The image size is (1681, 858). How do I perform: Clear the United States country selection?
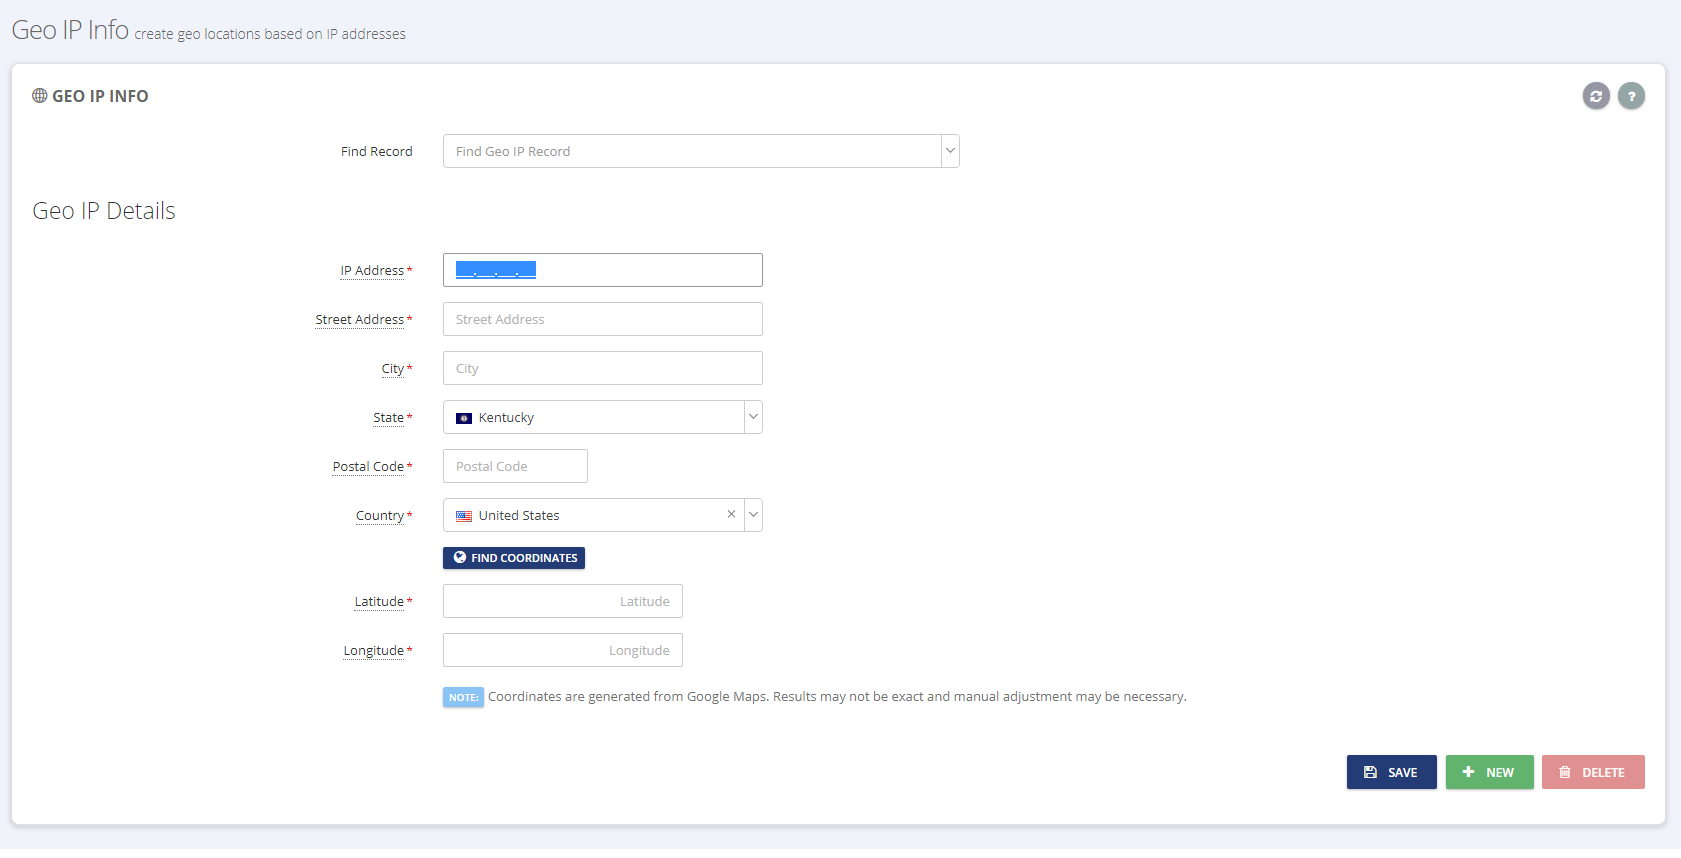pos(731,514)
